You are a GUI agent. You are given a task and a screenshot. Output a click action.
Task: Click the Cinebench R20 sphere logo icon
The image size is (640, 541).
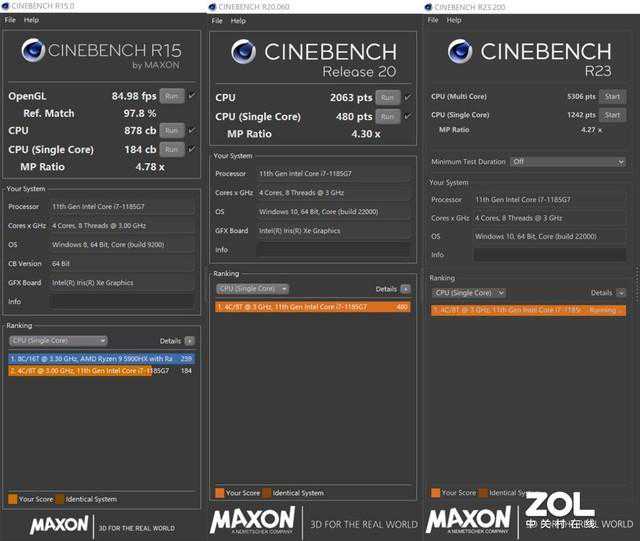(x=244, y=51)
